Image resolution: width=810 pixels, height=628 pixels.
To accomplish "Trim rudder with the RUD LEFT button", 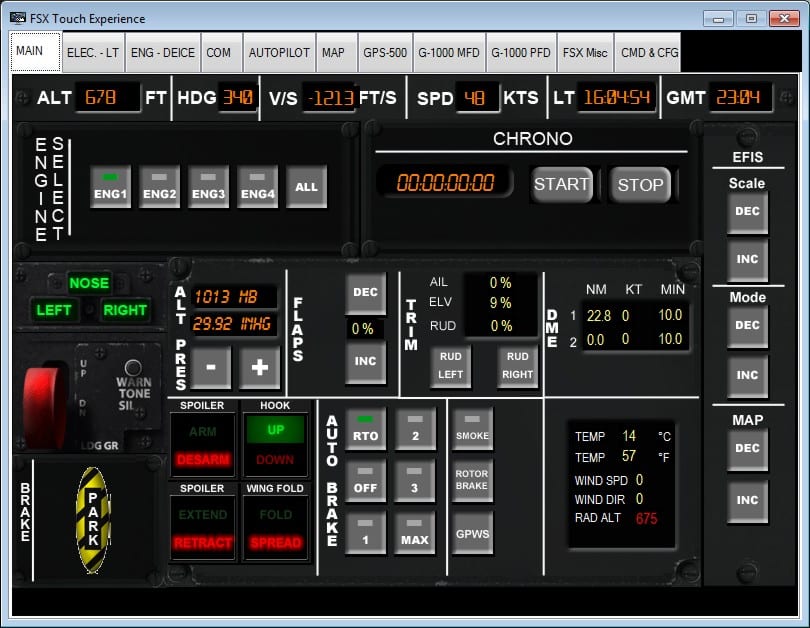I will point(451,366).
